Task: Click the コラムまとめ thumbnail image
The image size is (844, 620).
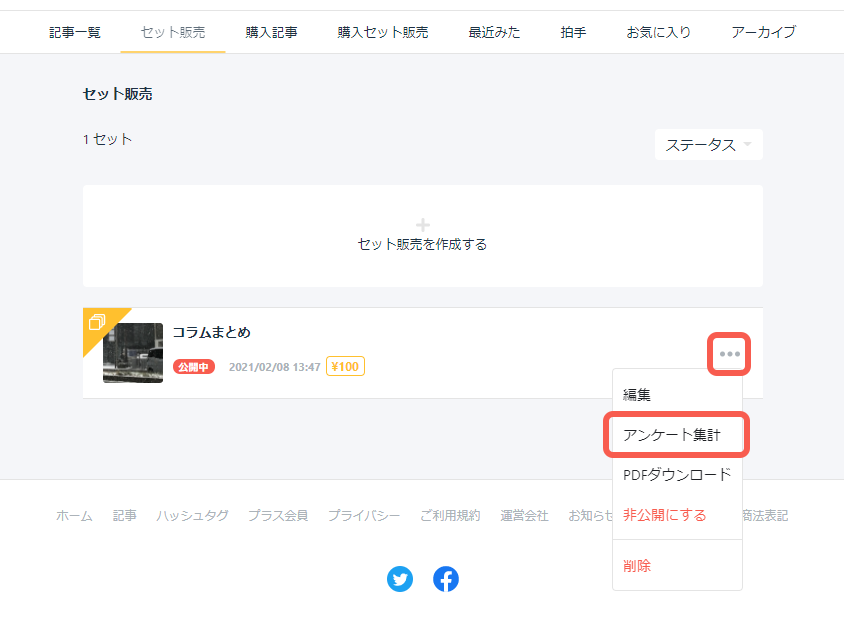Action: pyautogui.click(x=133, y=353)
